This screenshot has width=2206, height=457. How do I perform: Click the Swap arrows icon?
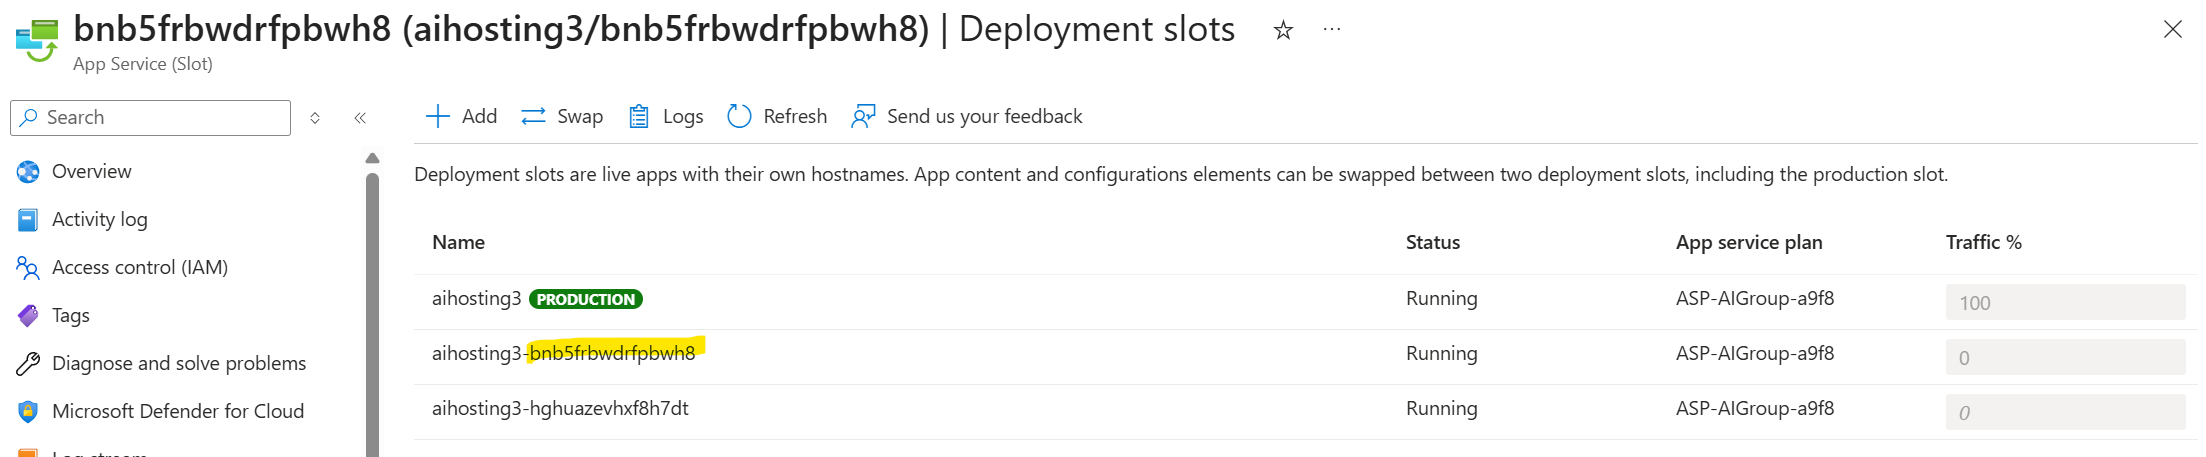[533, 116]
